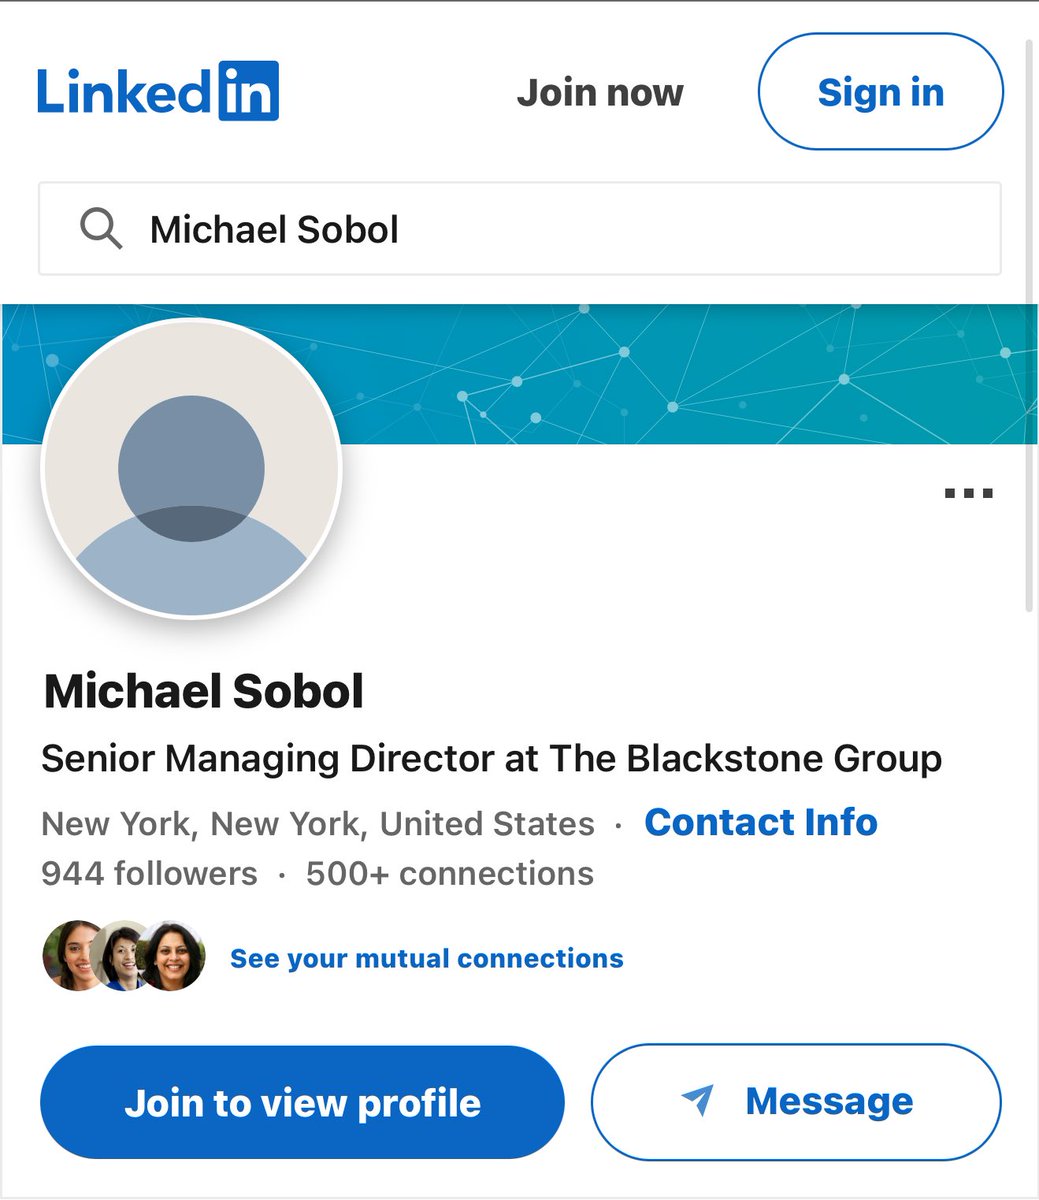Select the Join now option
Image resolution: width=1039 pixels, height=1200 pixels.
tap(600, 93)
